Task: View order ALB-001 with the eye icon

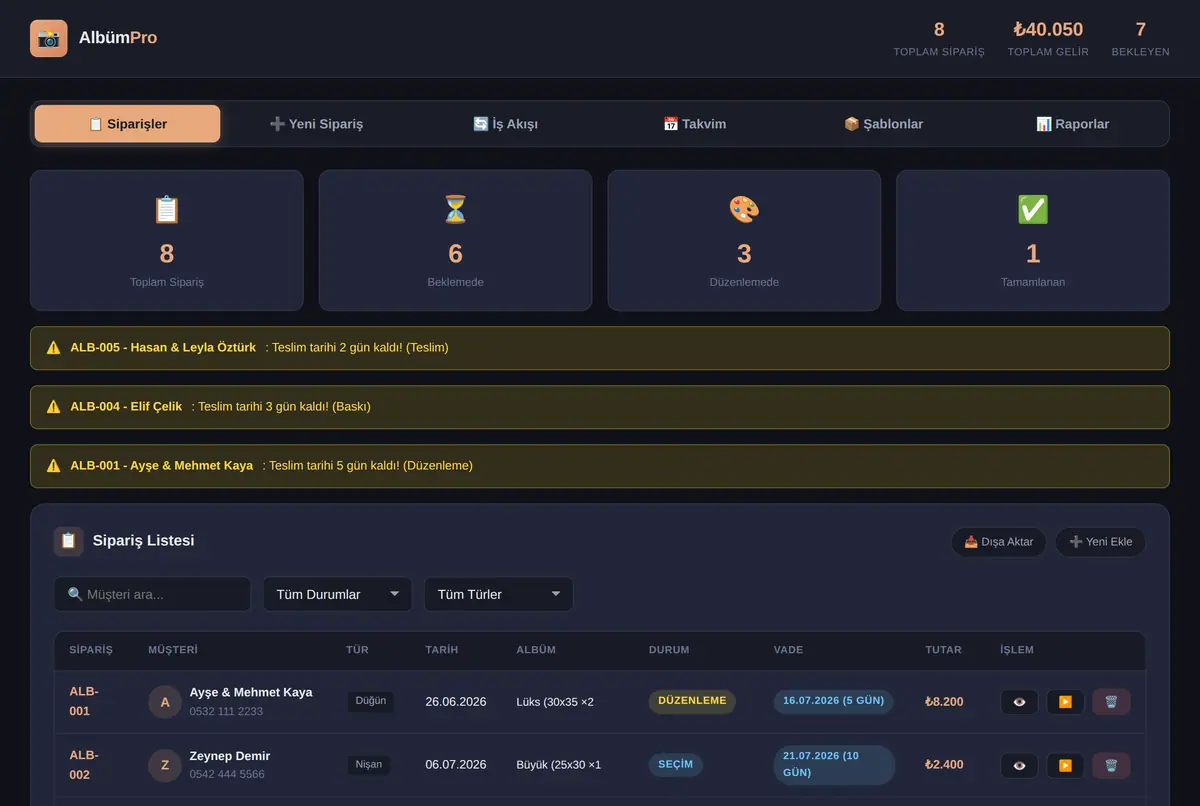Action: coord(1019,702)
